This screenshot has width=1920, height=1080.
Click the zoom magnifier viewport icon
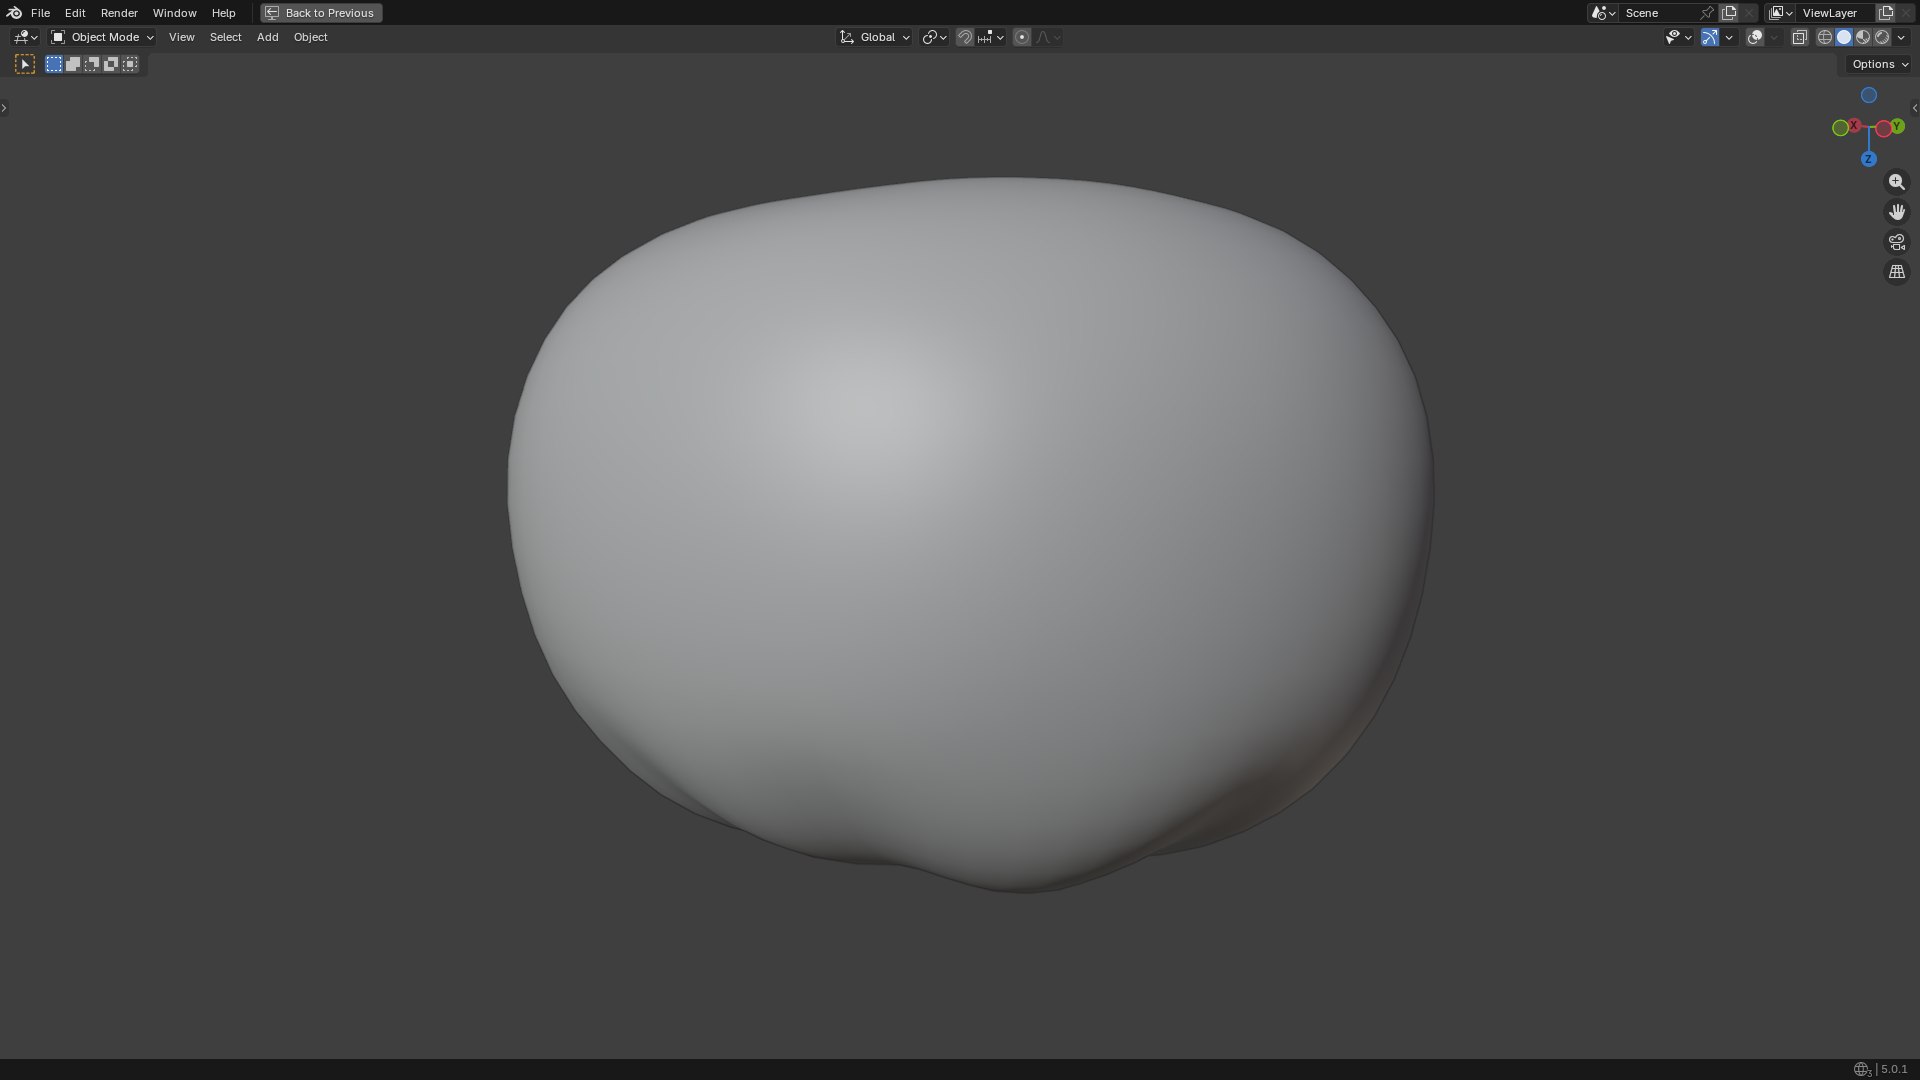coord(1897,182)
